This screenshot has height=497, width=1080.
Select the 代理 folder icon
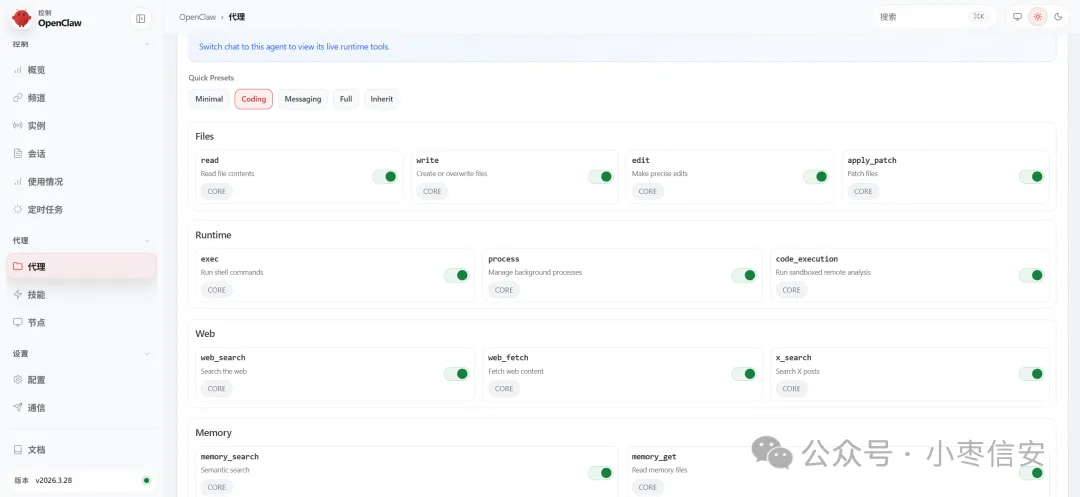18,266
